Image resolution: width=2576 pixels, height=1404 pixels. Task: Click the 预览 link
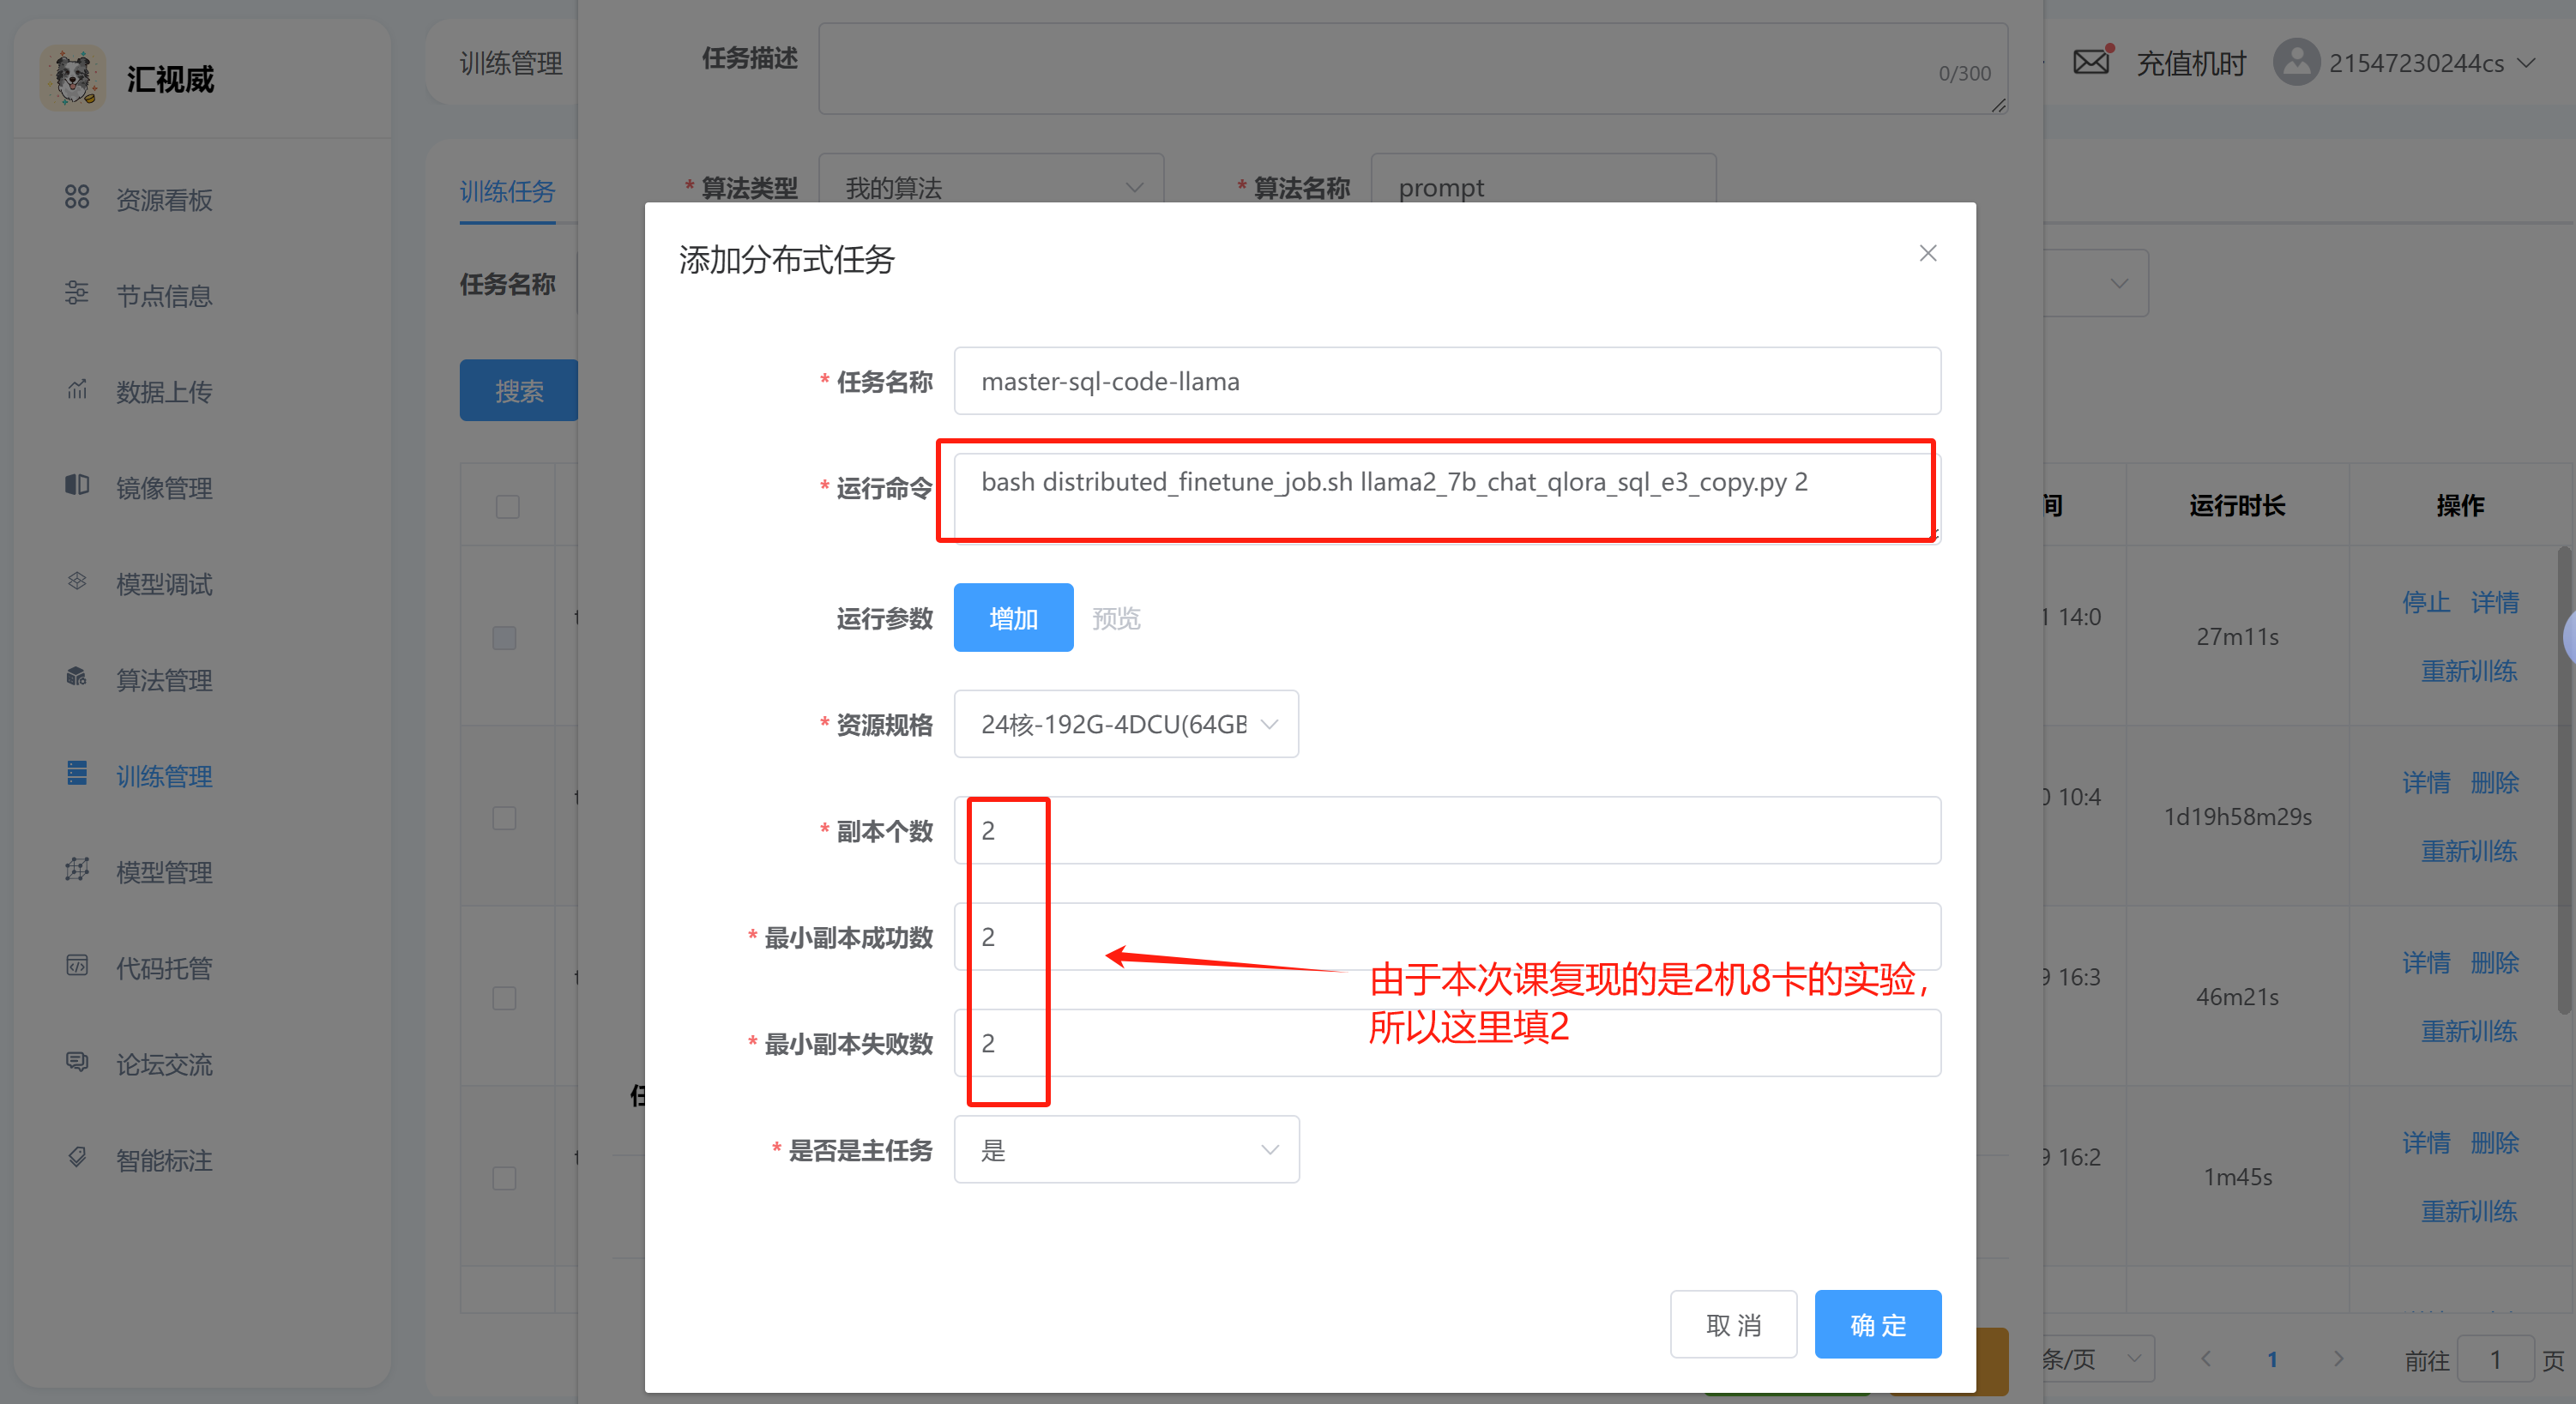(x=1116, y=618)
